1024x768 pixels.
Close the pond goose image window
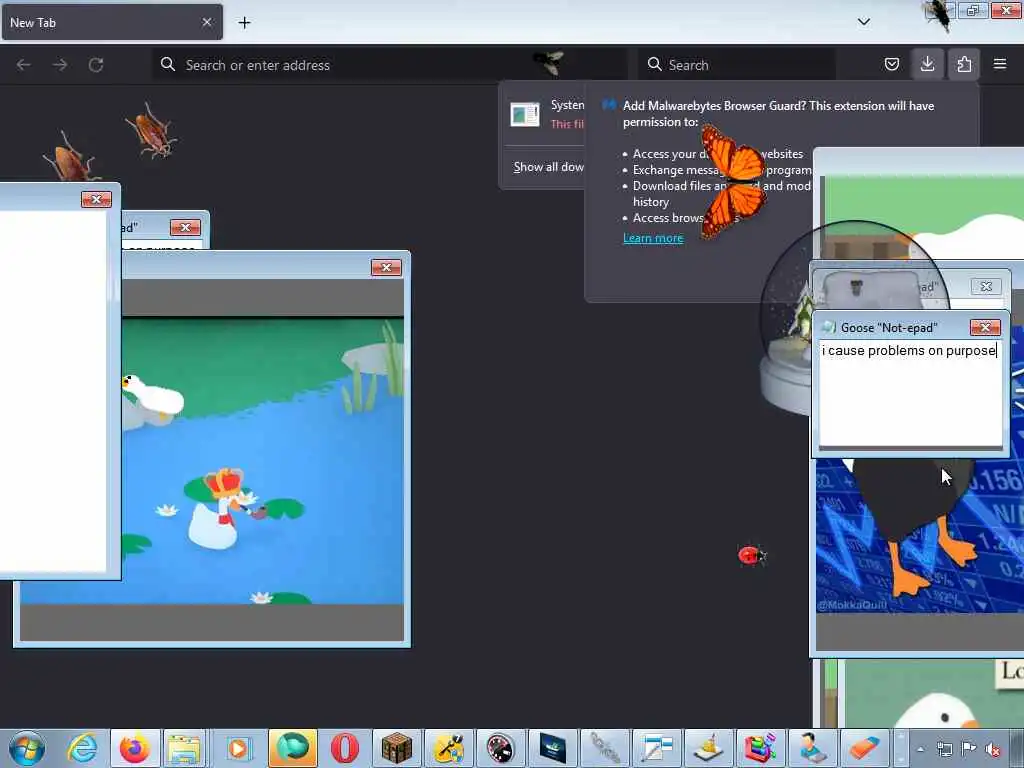point(386,268)
